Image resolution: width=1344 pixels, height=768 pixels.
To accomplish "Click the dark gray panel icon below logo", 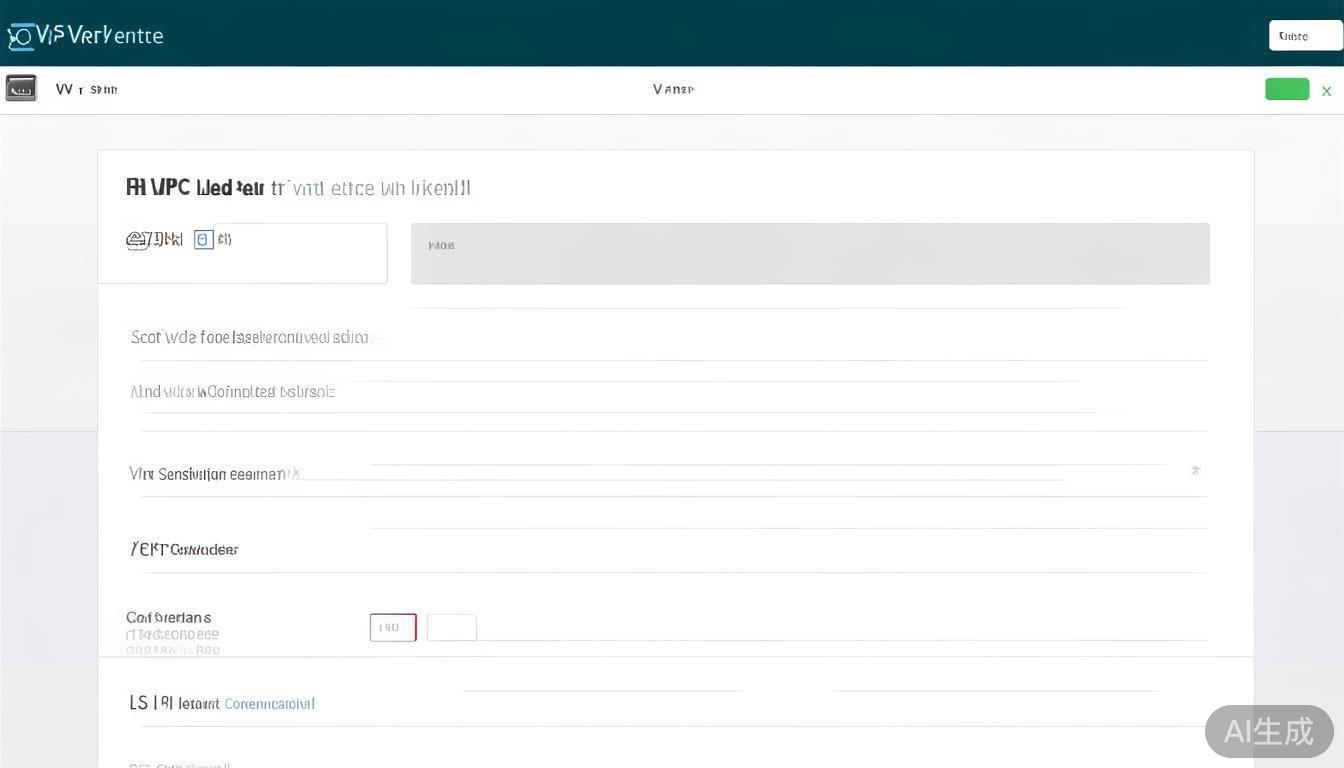I will pyautogui.click(x=21, y=88).
